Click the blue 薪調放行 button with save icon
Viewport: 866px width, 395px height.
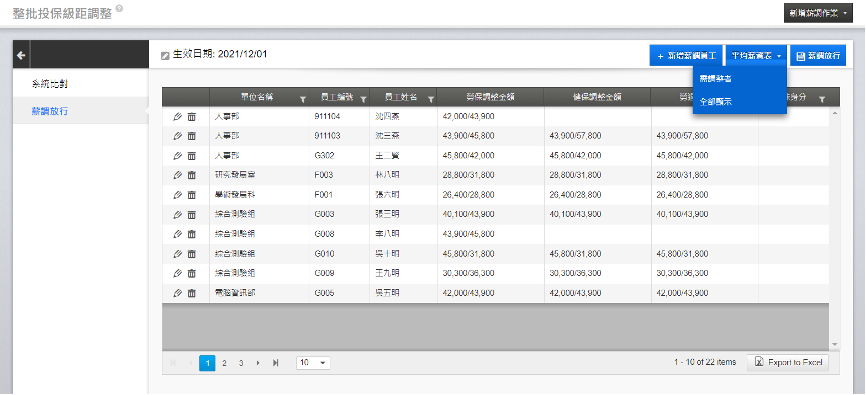818,56
